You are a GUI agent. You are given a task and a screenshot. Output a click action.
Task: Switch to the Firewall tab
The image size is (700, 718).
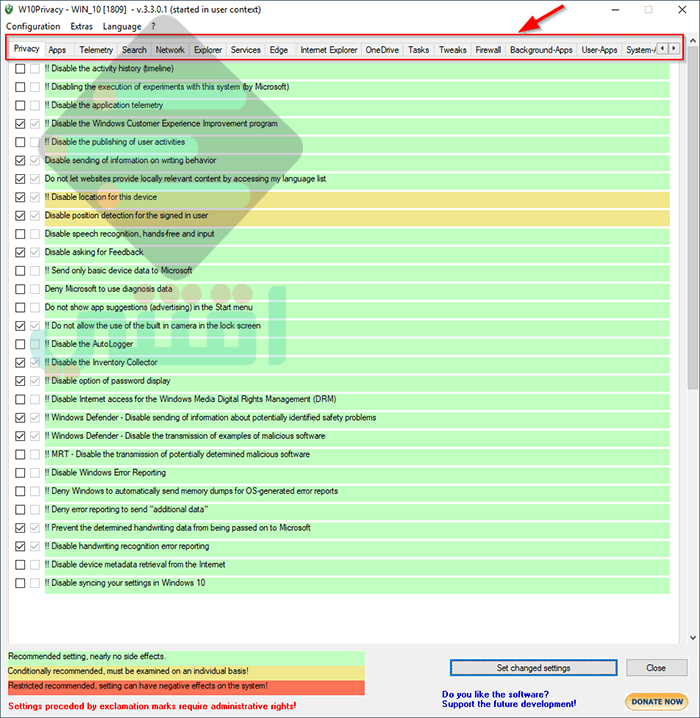click(488, 50)
